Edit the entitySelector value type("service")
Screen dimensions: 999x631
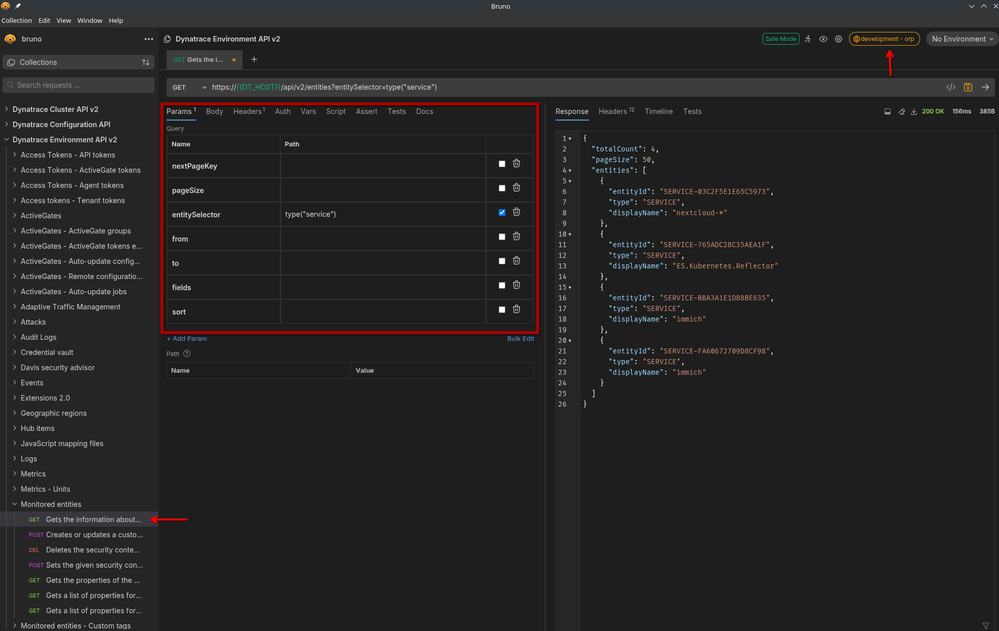tap(382, 214)
